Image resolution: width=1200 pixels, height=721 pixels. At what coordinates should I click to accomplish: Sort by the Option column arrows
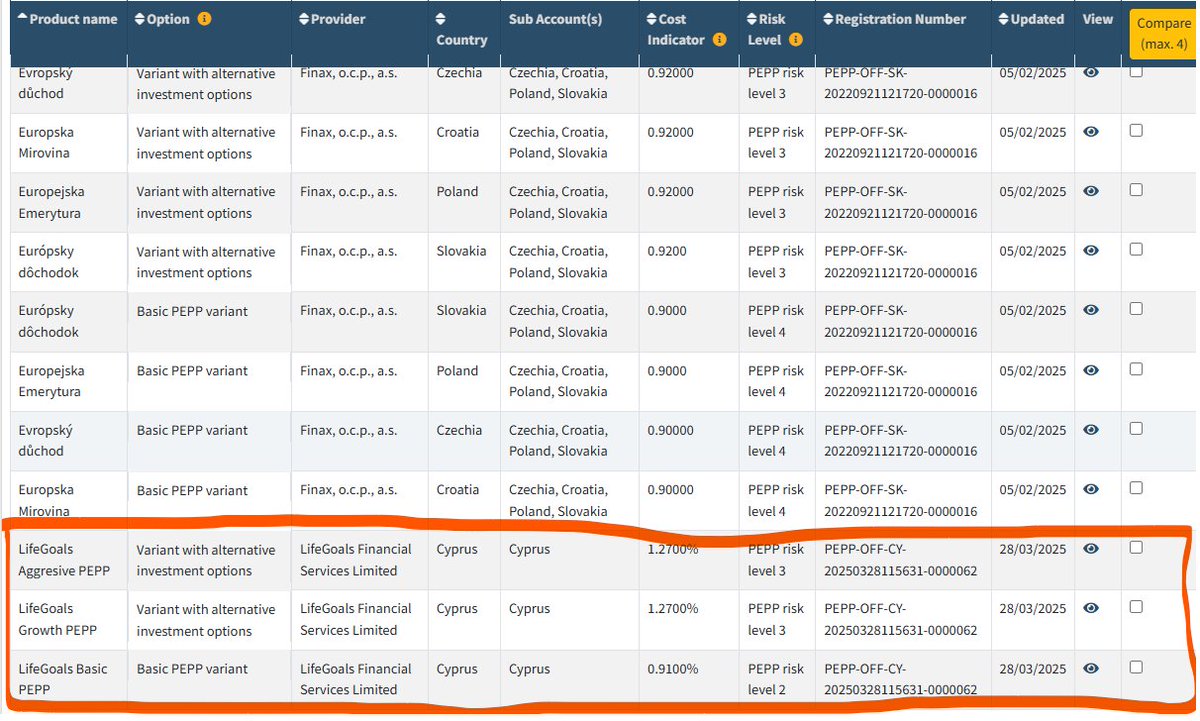[140, 19]
